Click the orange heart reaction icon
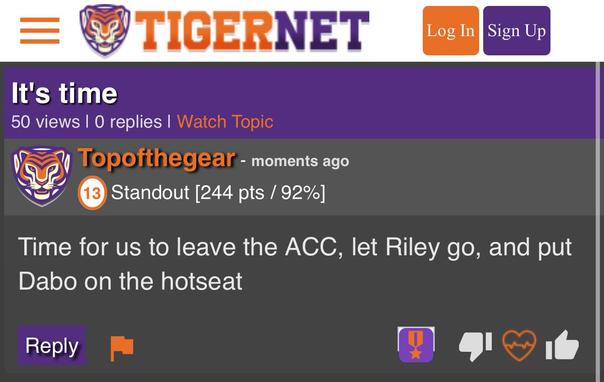 click(519, 345)
